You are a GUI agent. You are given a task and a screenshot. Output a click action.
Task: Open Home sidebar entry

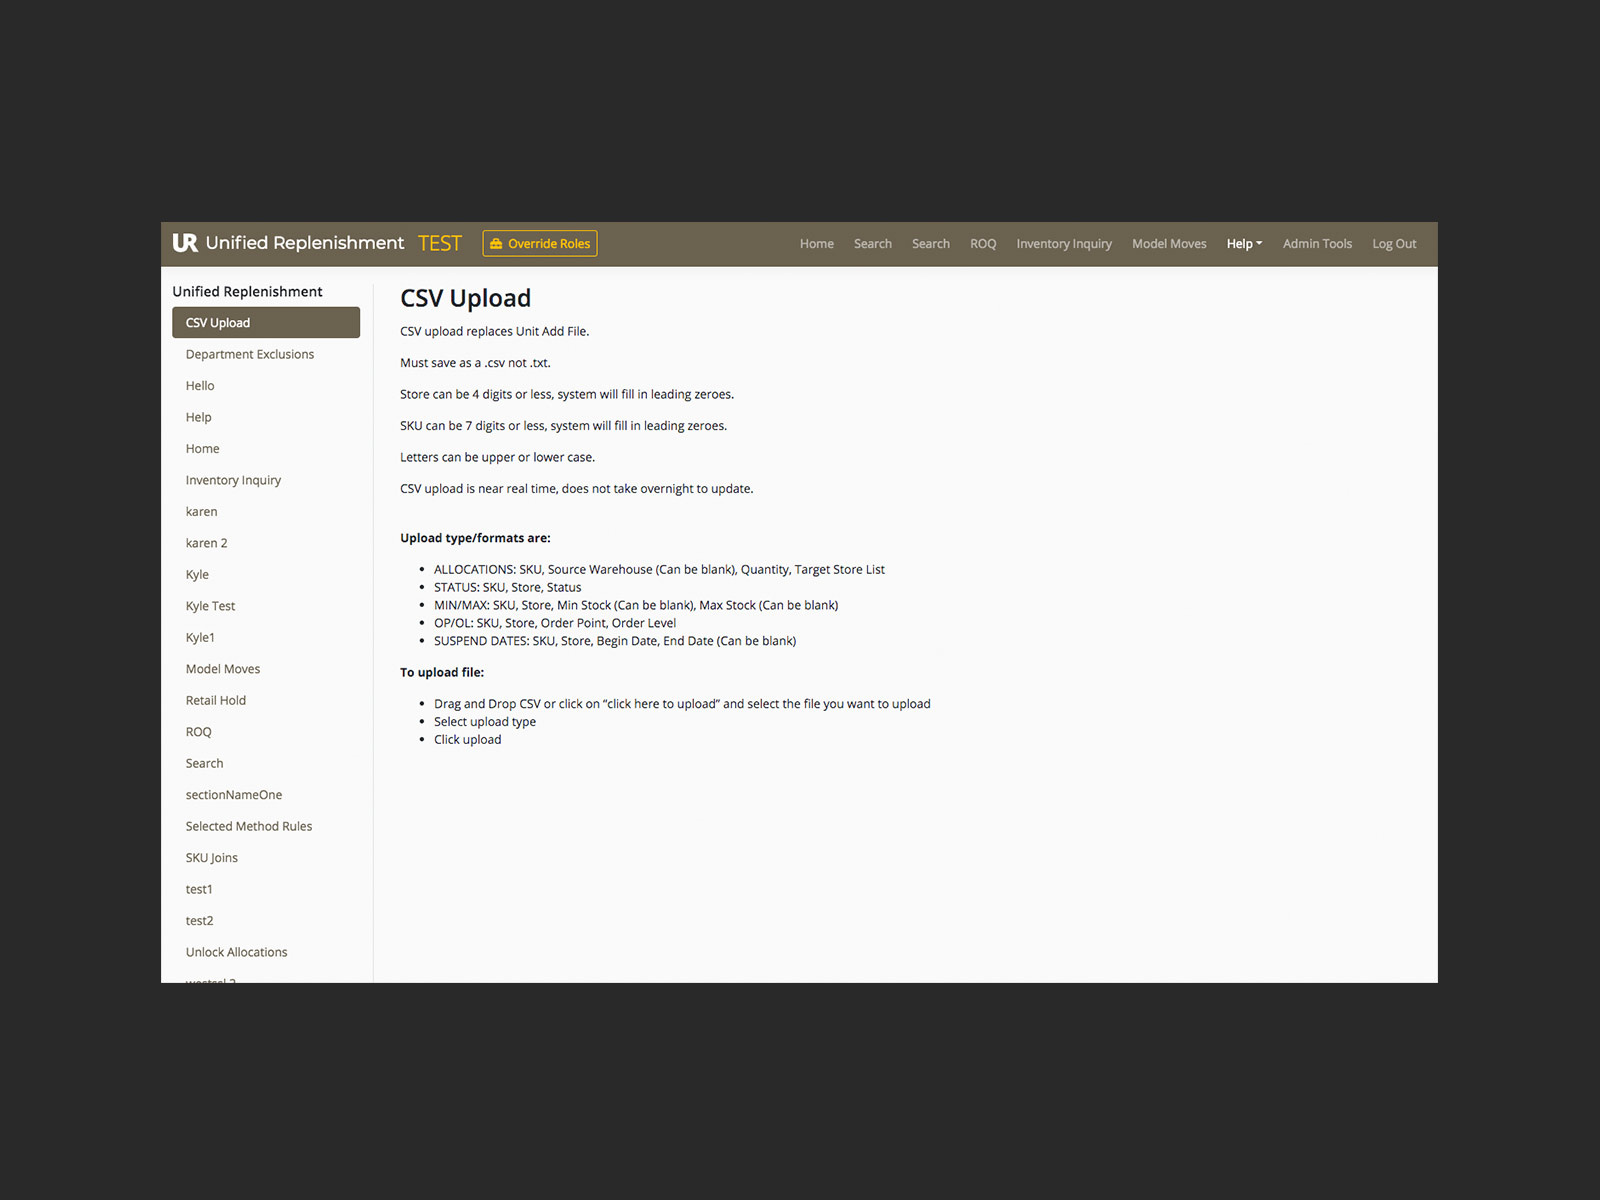202,449
